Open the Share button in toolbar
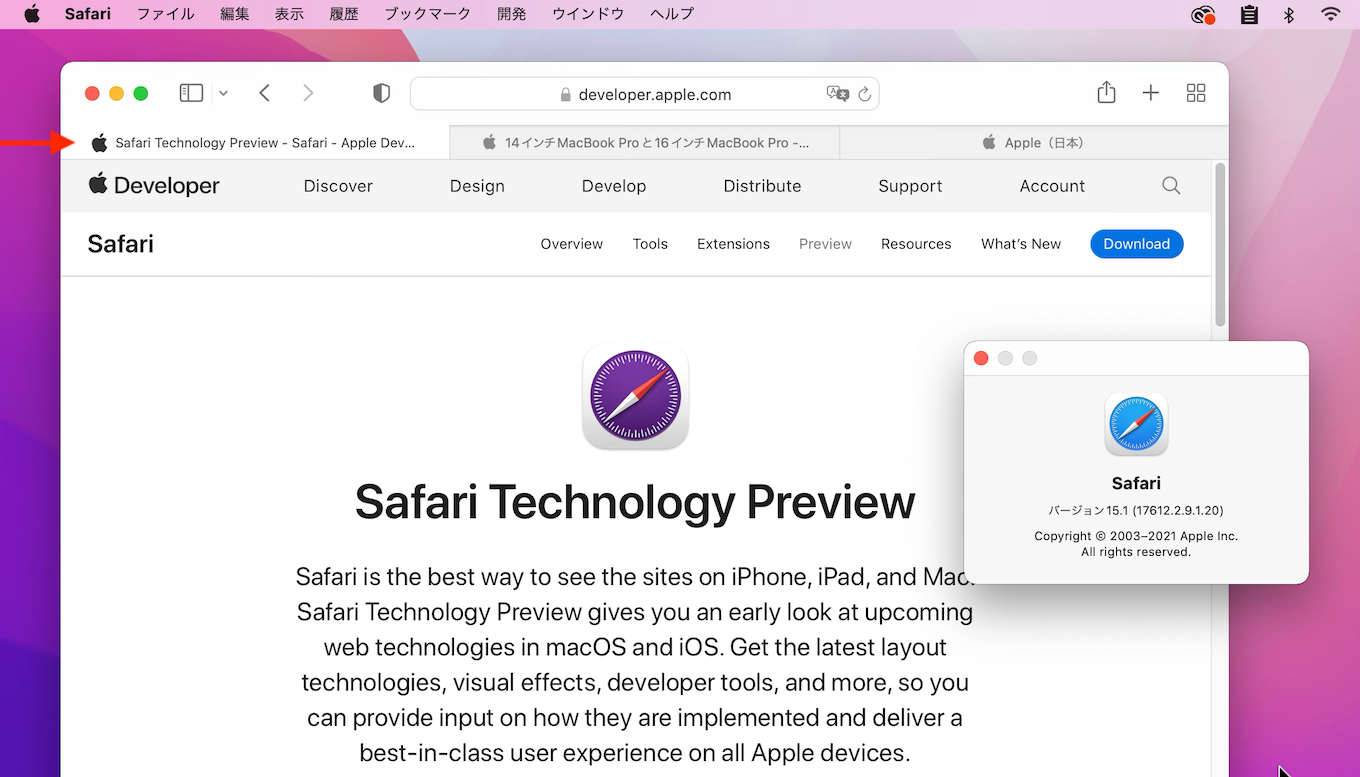1360x777 pixels. point(1106,92)
